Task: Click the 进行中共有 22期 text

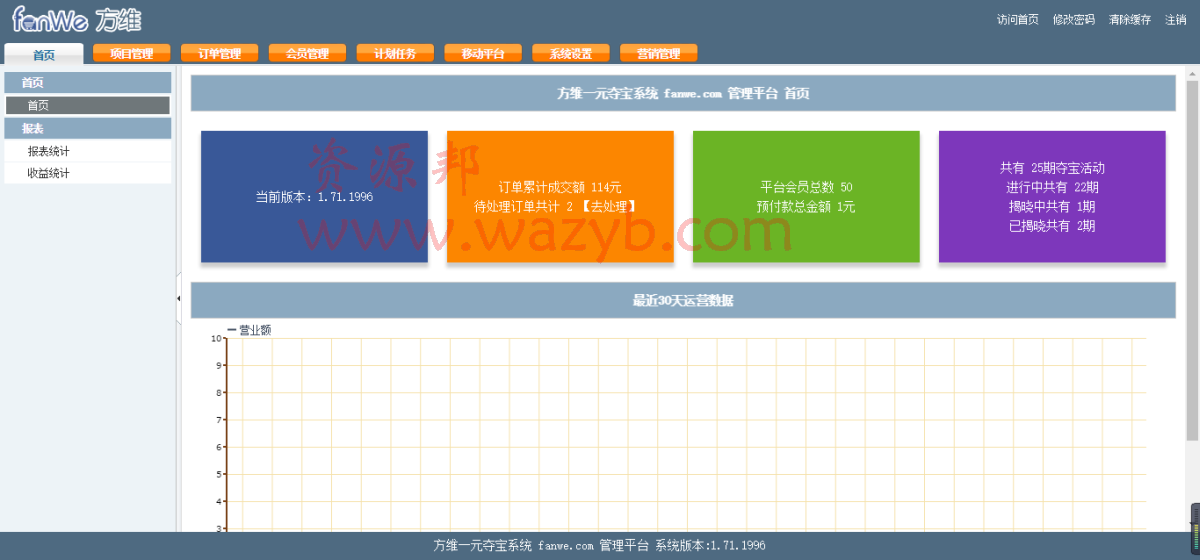Action: tap(1052, 187)
